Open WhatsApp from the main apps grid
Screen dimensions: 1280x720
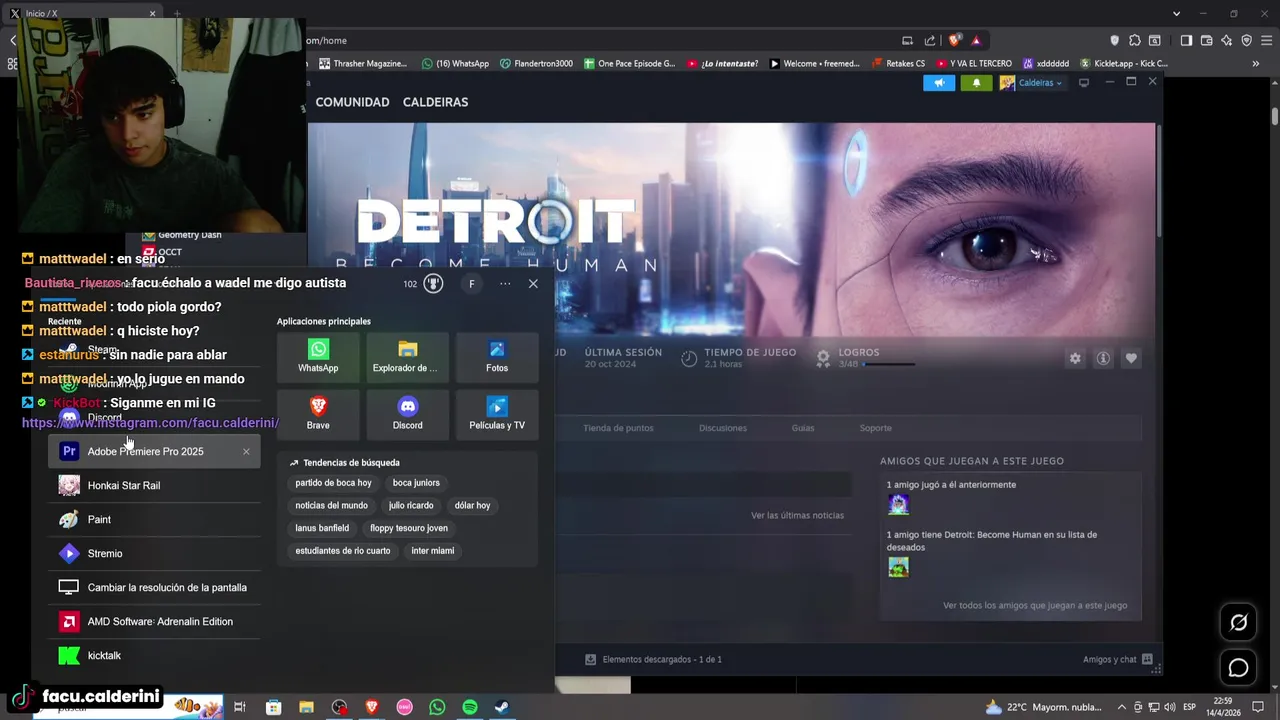click(318, 357)
